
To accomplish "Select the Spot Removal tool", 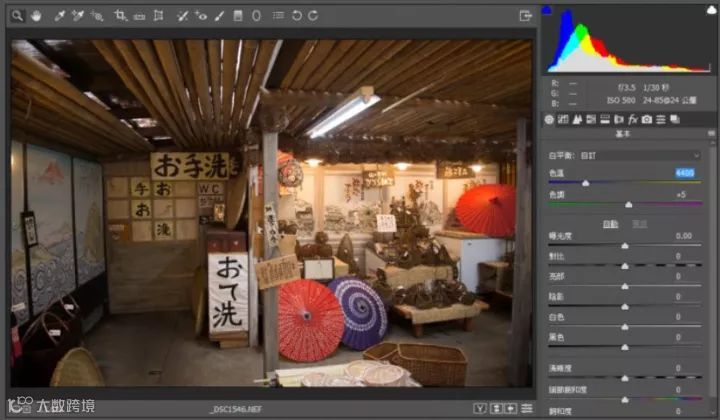I will pyautogui.click(x=182, y=16).
